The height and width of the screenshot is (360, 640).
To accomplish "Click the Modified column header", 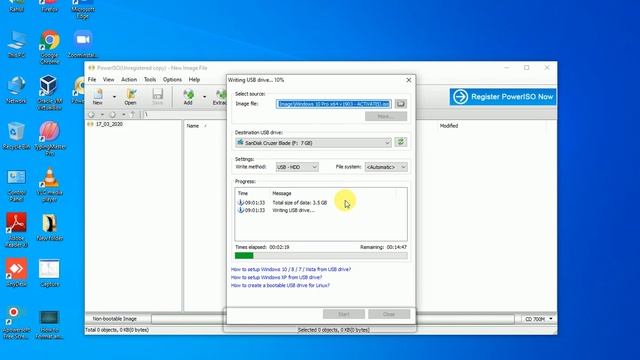I will [449, 126].
